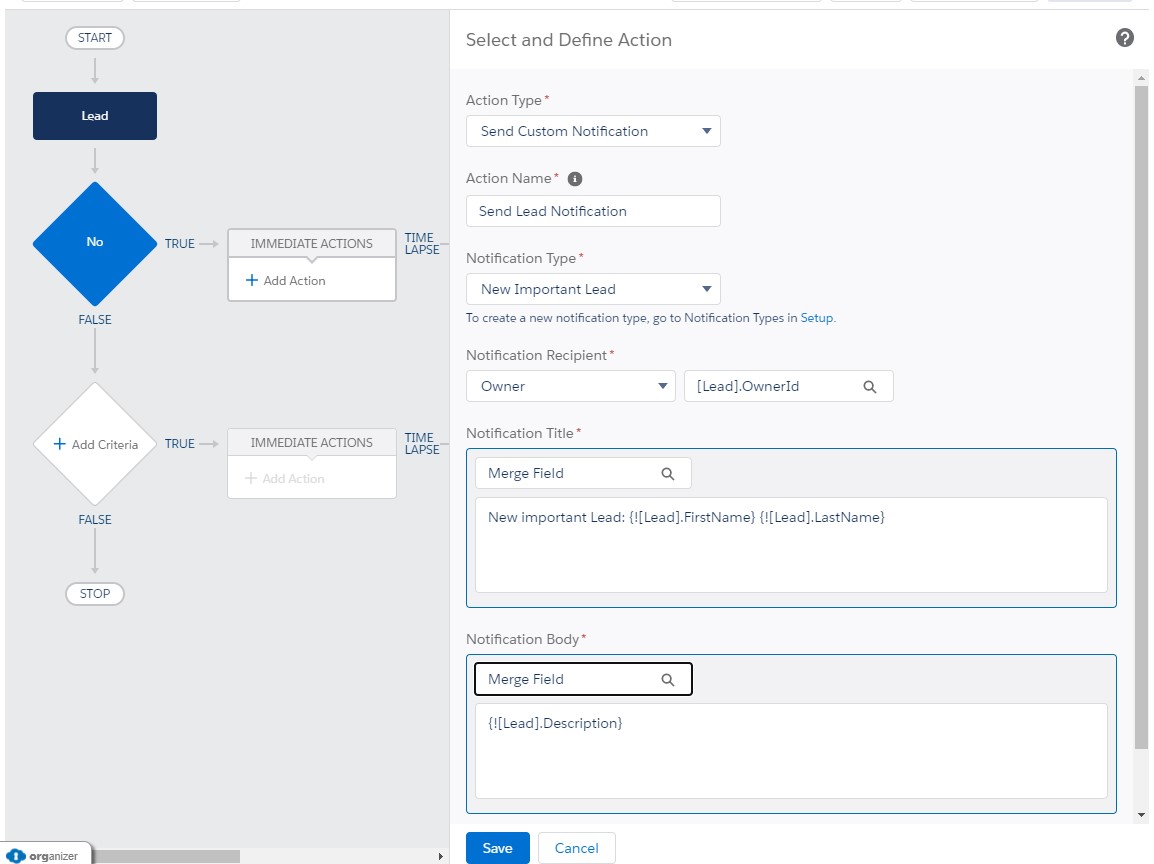Click plus icon of enabled Add Action
Image resolution: width=1154 pixels, height=864 pixels.
pos(252,280)
